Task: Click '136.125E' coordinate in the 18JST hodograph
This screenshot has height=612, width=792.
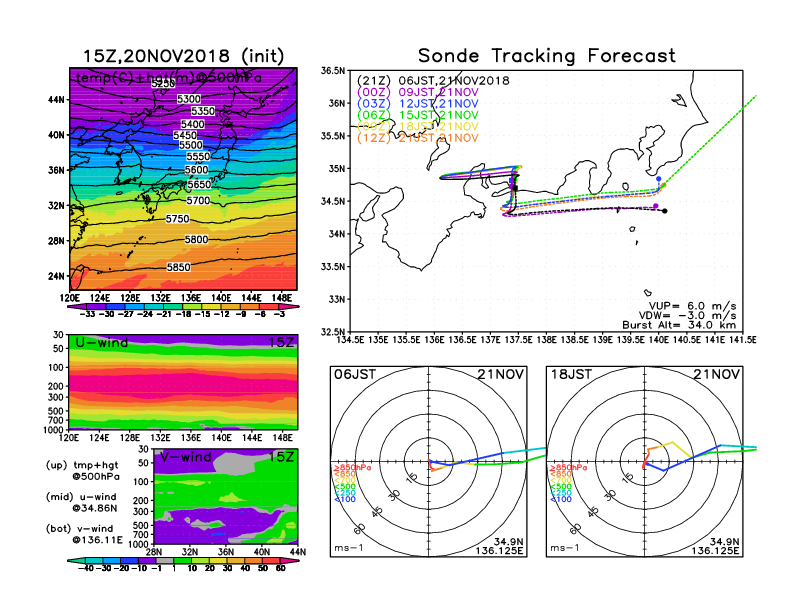Action: (715, 550)
